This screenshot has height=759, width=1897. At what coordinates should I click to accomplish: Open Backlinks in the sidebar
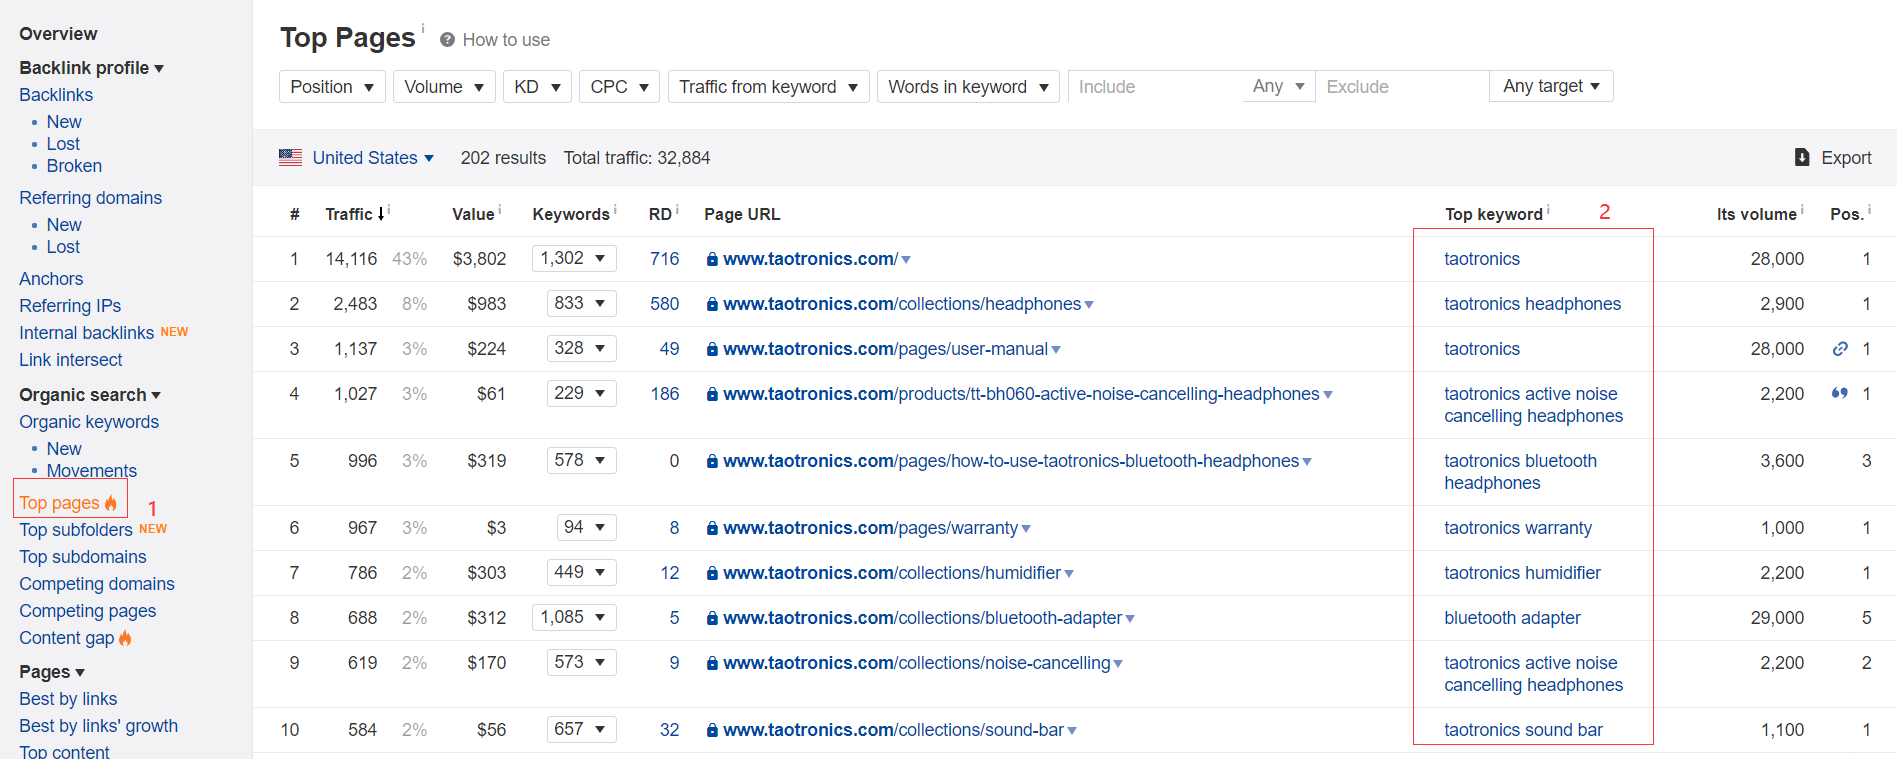[56, 95]
